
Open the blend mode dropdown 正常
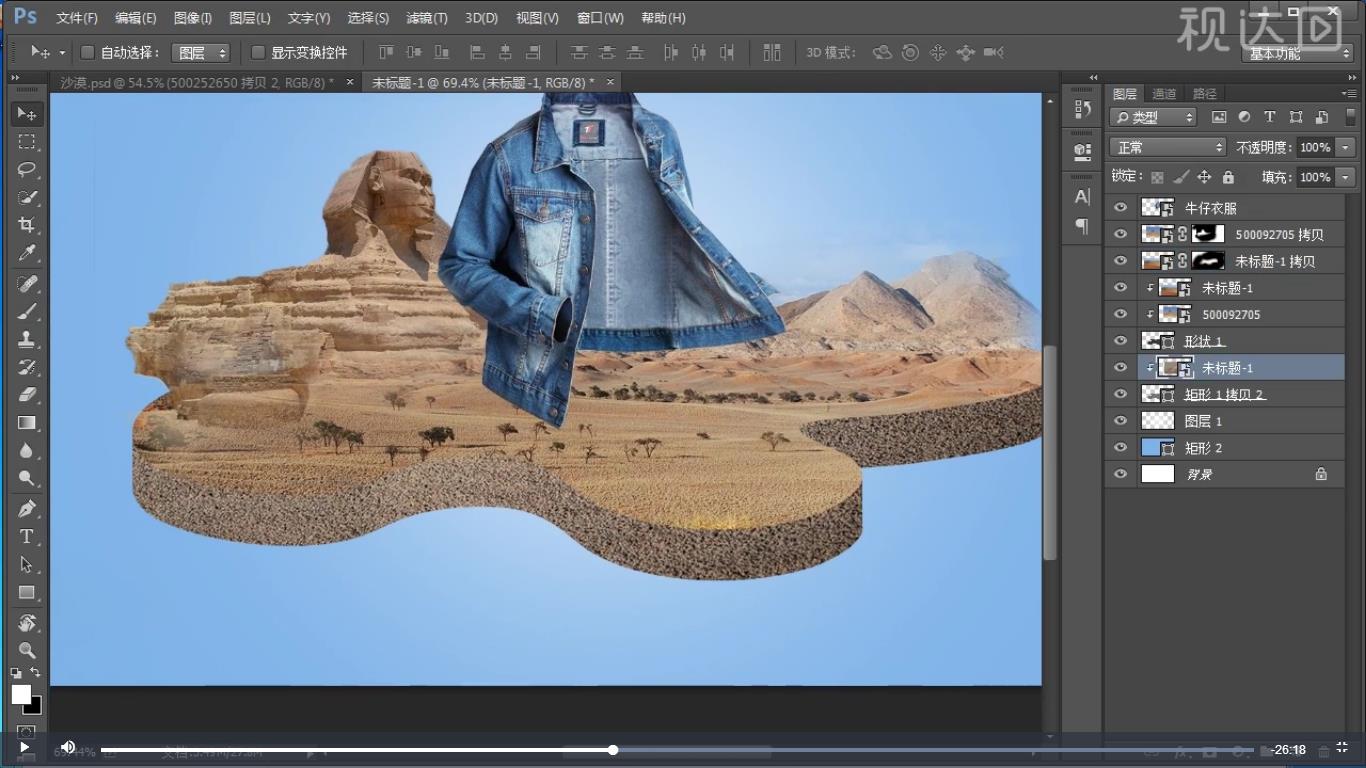click(x=1167, y=147)
